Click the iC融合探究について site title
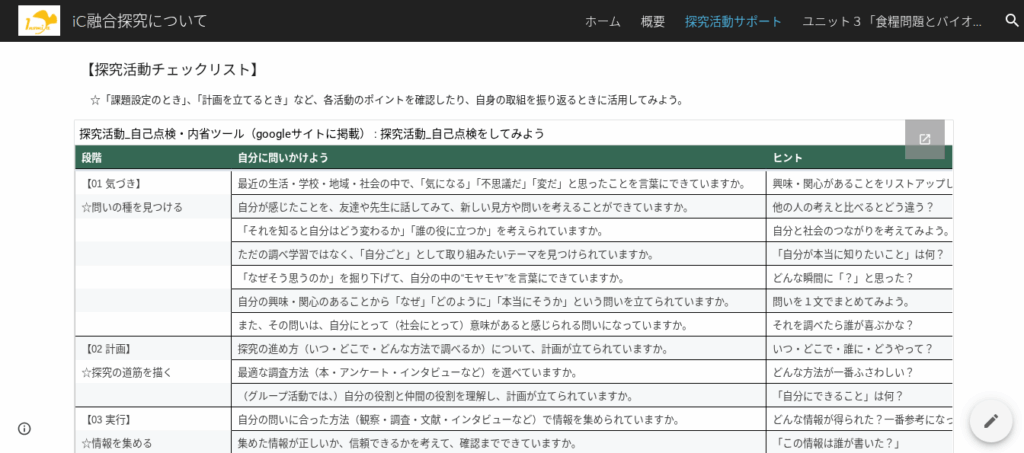 click(140, 21)
